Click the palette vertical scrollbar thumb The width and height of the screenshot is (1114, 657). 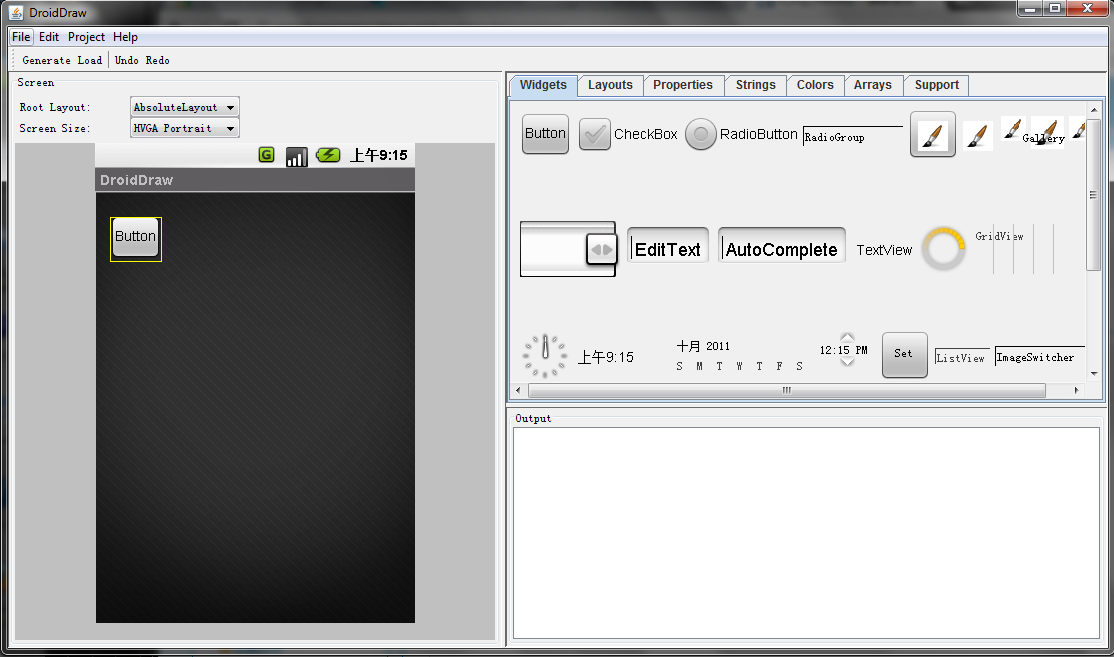[x=1093, y=195]
